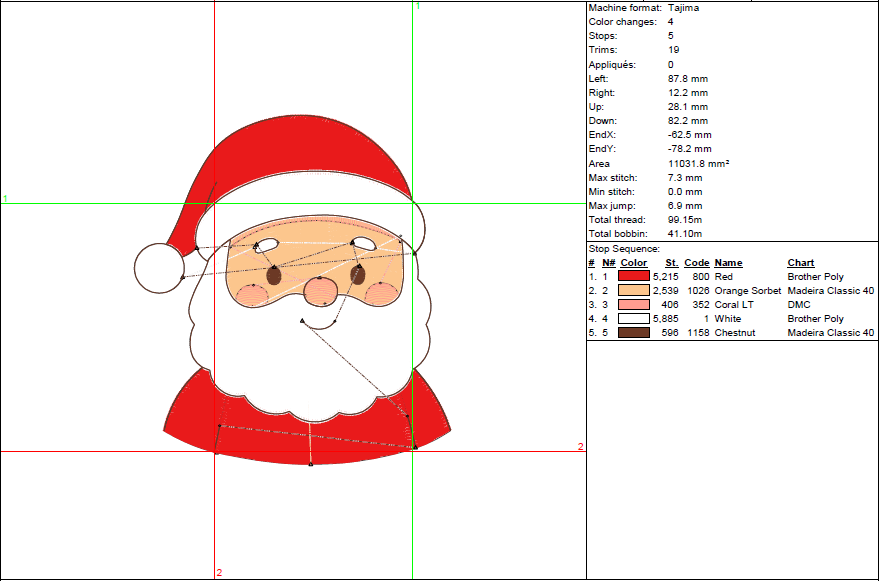880x581 pixels.
Task: Choose the White thread color swatch
Action: coord(634,318)
